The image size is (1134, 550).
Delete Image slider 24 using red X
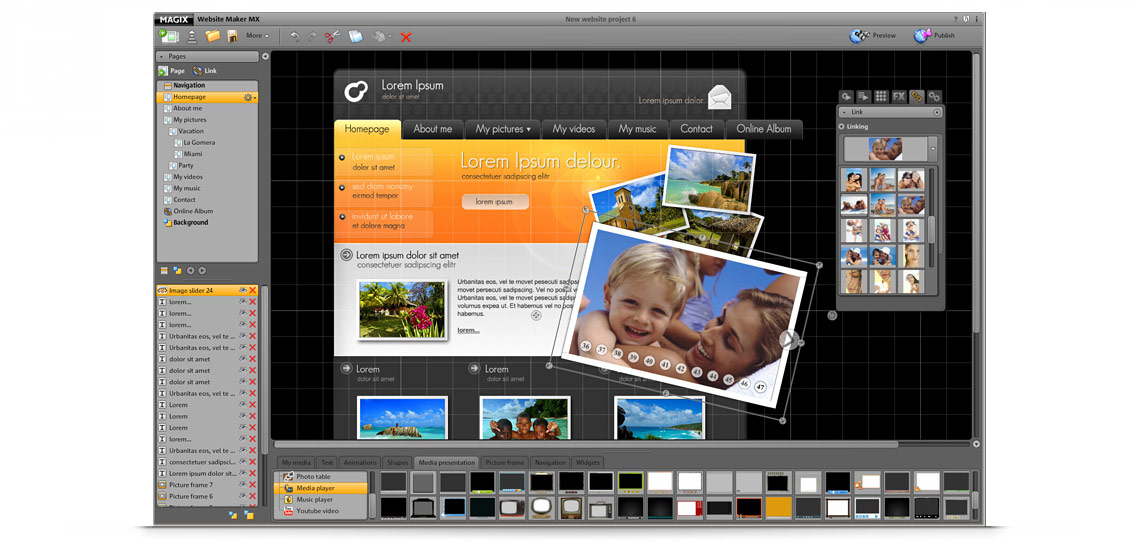[253, 290]
